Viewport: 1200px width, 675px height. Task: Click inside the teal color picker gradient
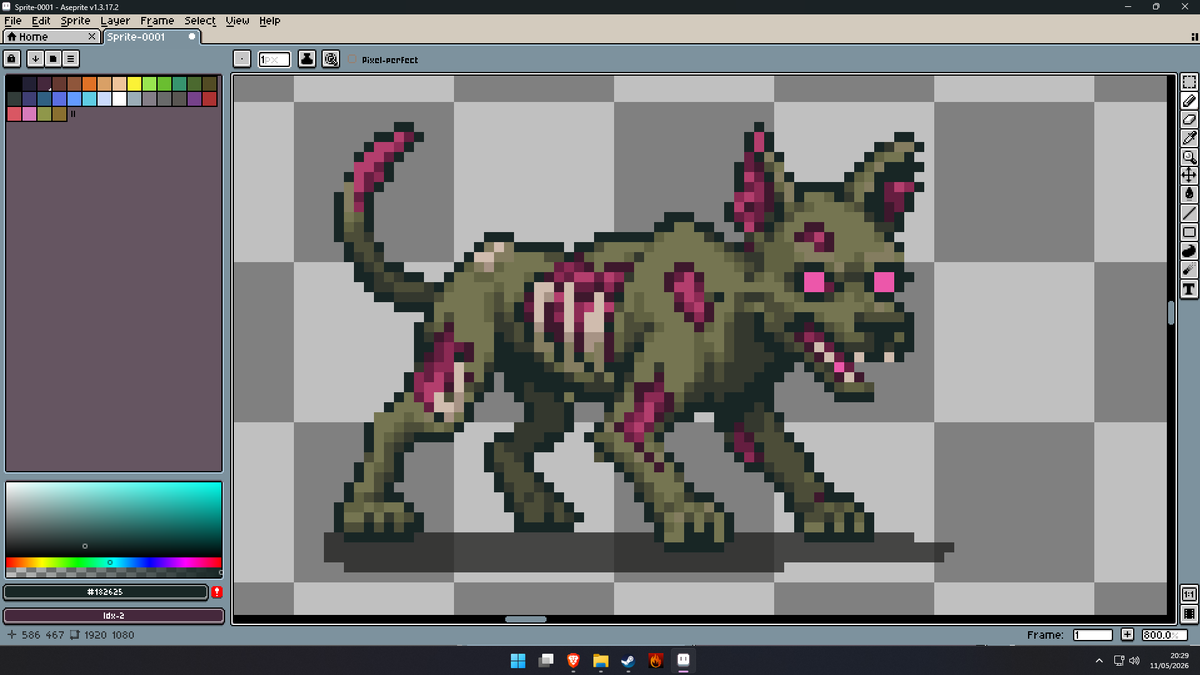pos(113,519)
